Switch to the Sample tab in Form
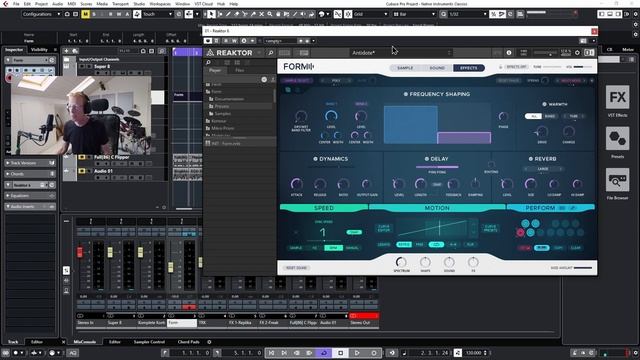The image size is (640, 360). [x=405, y=68]
